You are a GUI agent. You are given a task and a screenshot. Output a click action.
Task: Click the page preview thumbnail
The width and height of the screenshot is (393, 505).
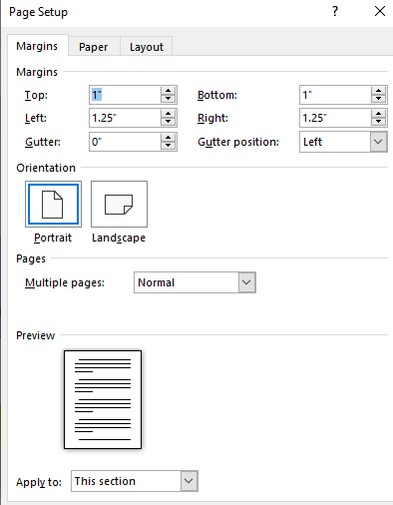(x=103, y=399)
